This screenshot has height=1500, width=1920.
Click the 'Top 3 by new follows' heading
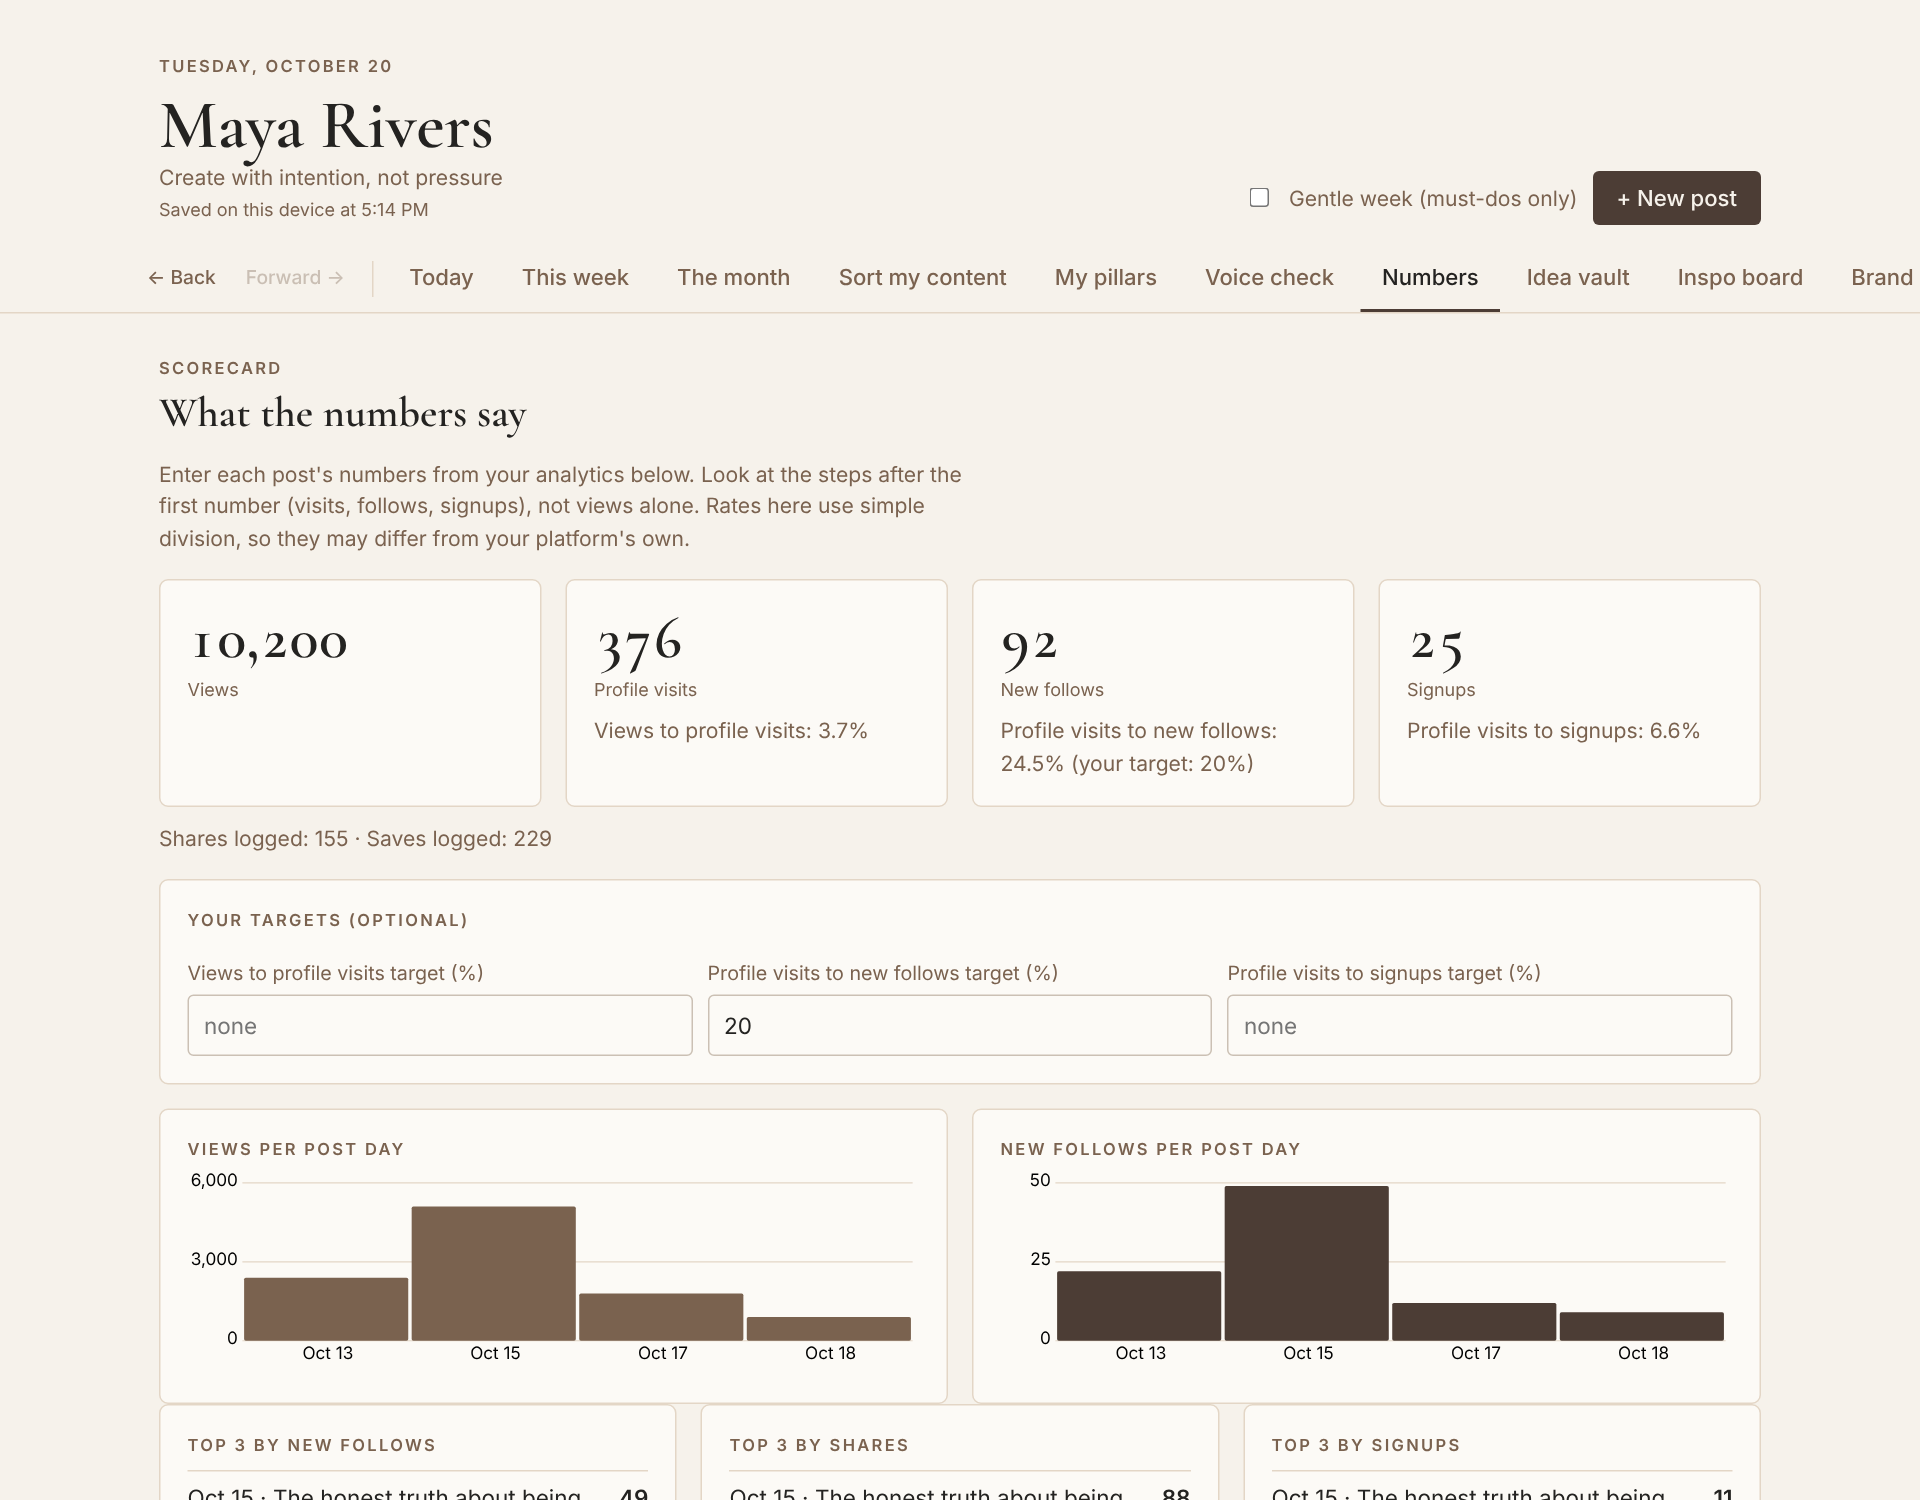(x=312, y=1445)
